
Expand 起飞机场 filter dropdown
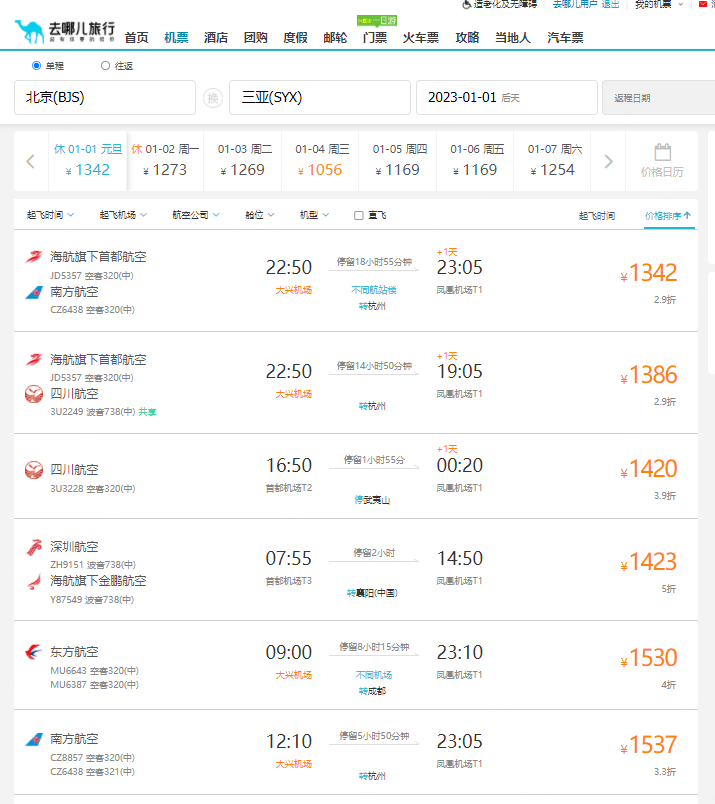click(123, 215)
